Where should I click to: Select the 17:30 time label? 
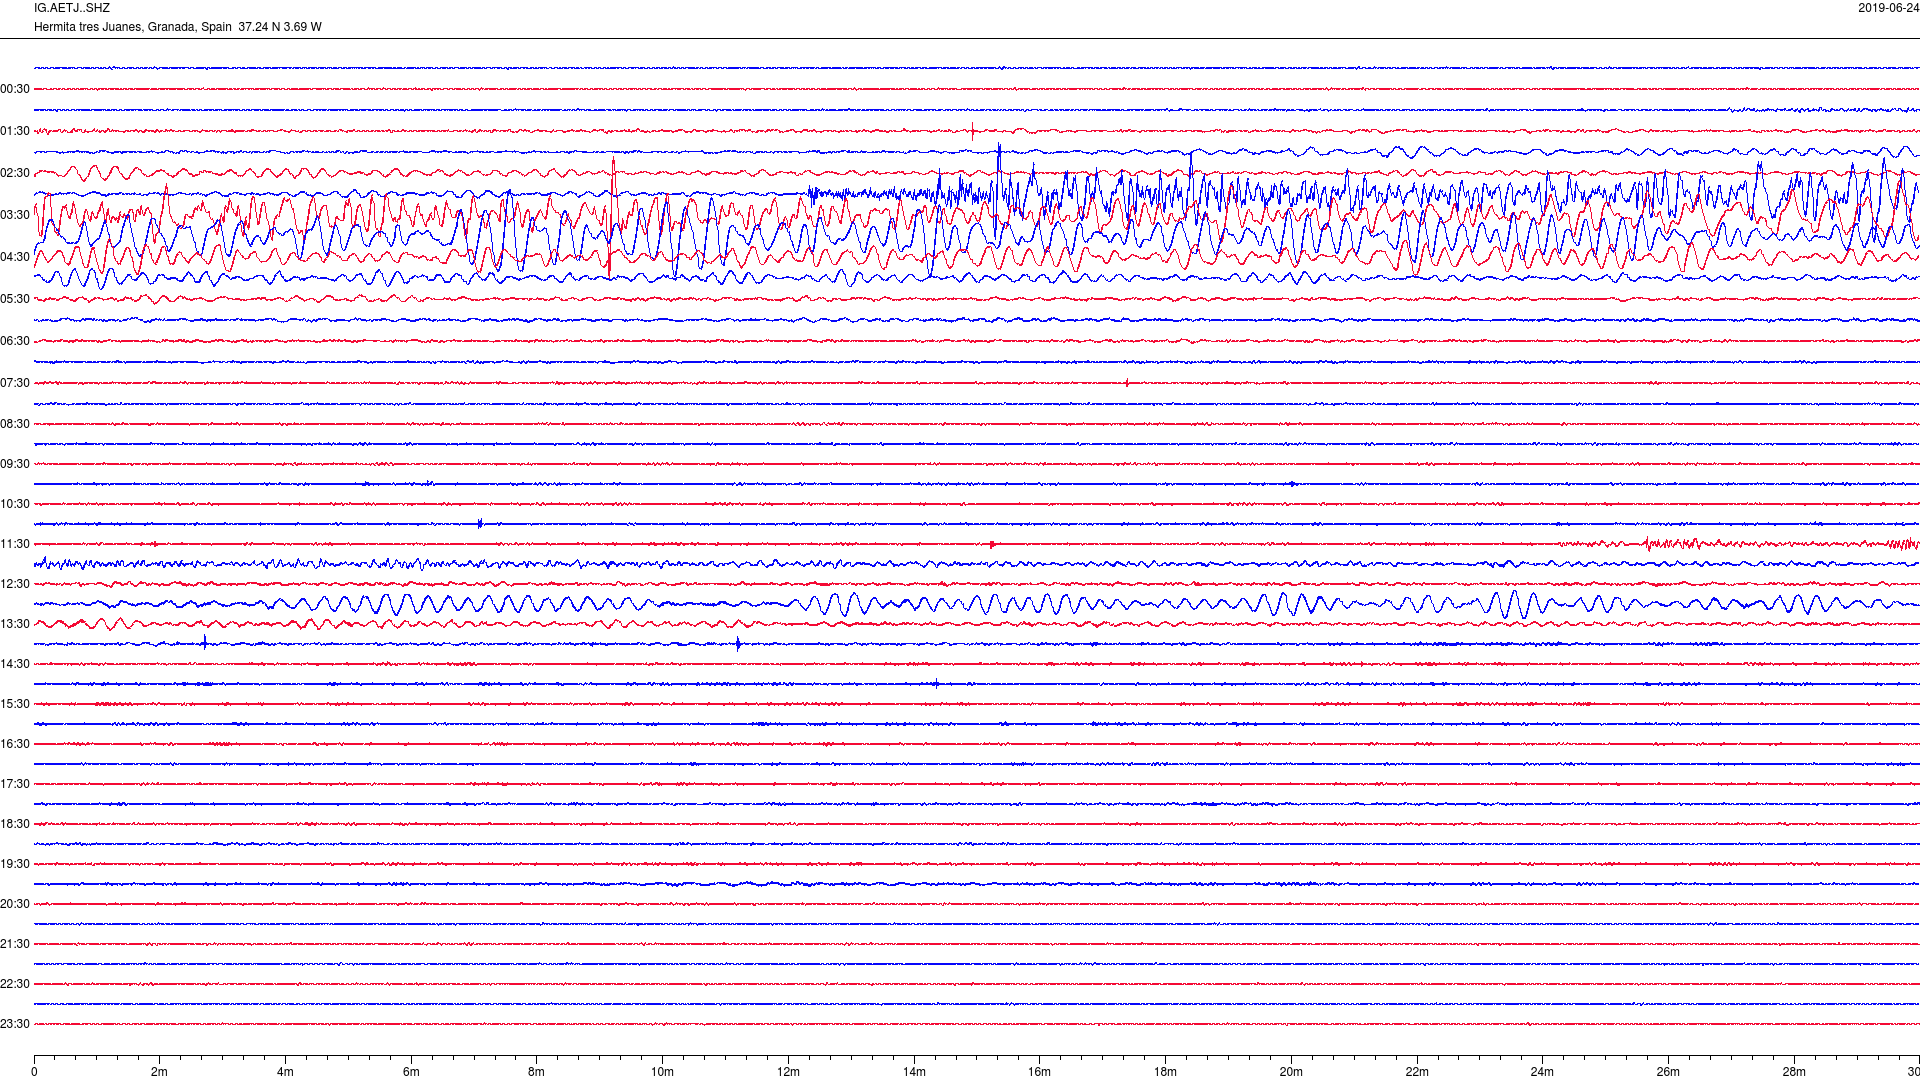click(x=15, y=784)
